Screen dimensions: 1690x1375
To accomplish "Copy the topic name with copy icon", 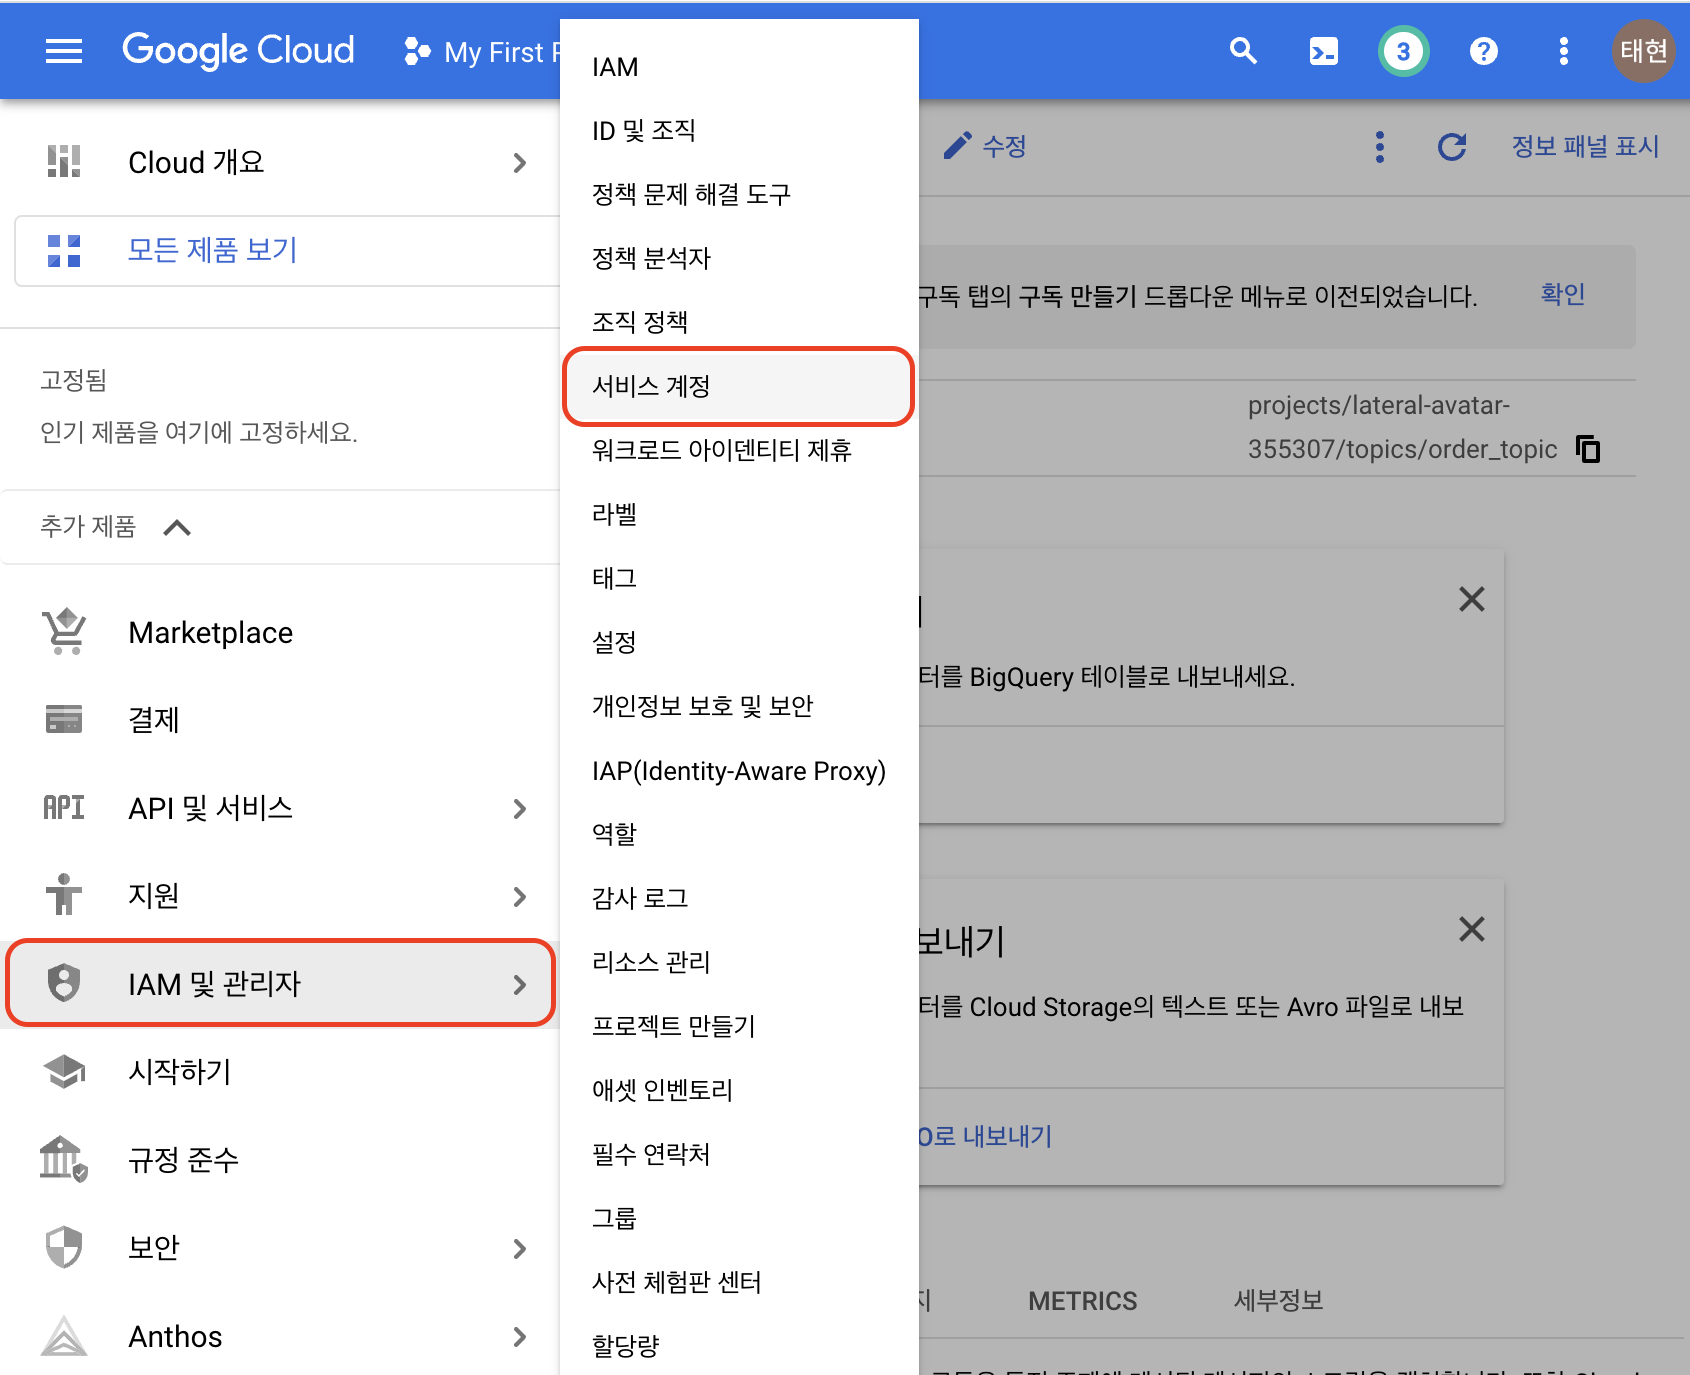I will coord(1588,449).
